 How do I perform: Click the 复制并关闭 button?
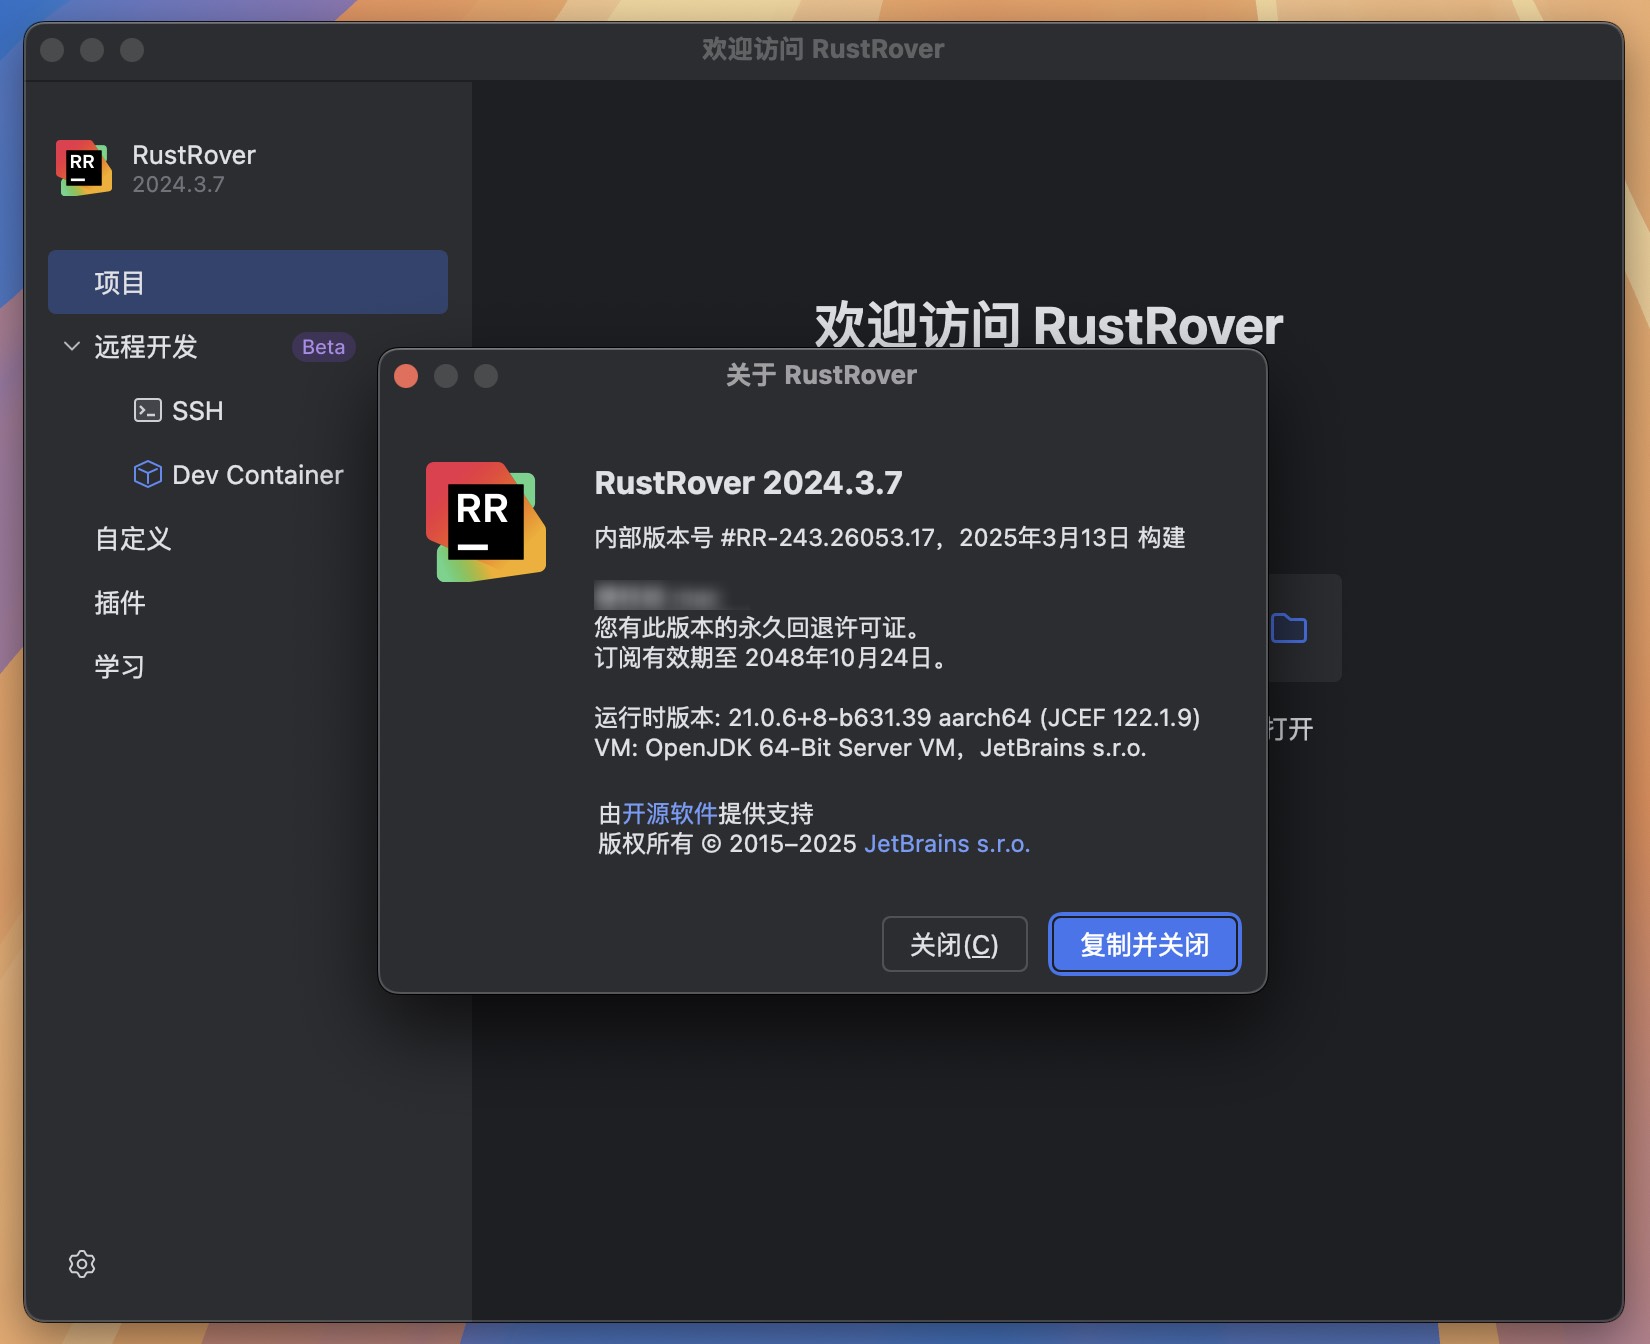[1144, 944]
